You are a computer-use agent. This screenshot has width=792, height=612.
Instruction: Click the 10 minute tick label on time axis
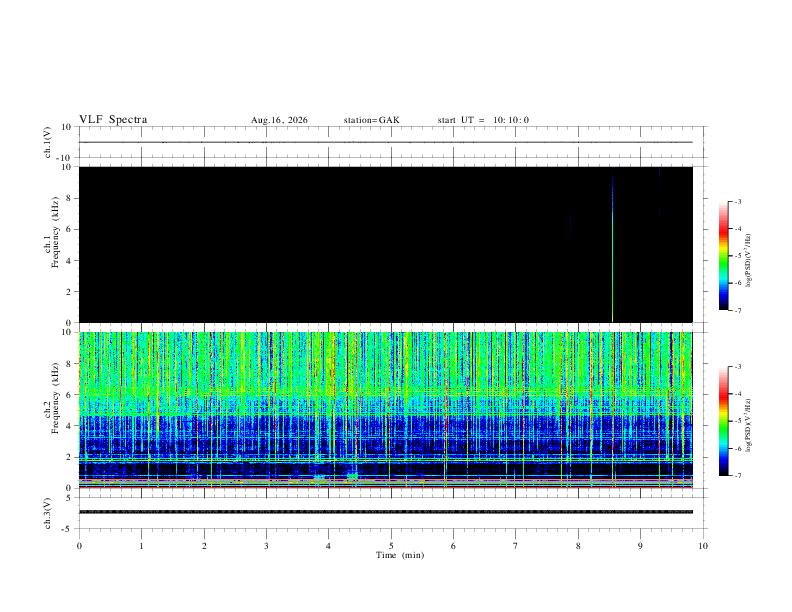pos(703,546)
